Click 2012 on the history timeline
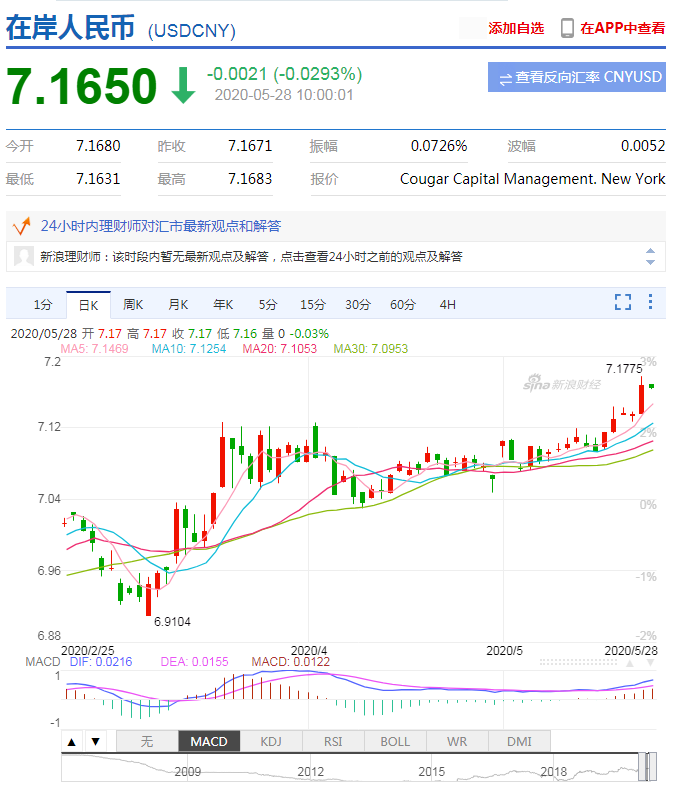The image size is (689, 790). click(x=310, y=772)
